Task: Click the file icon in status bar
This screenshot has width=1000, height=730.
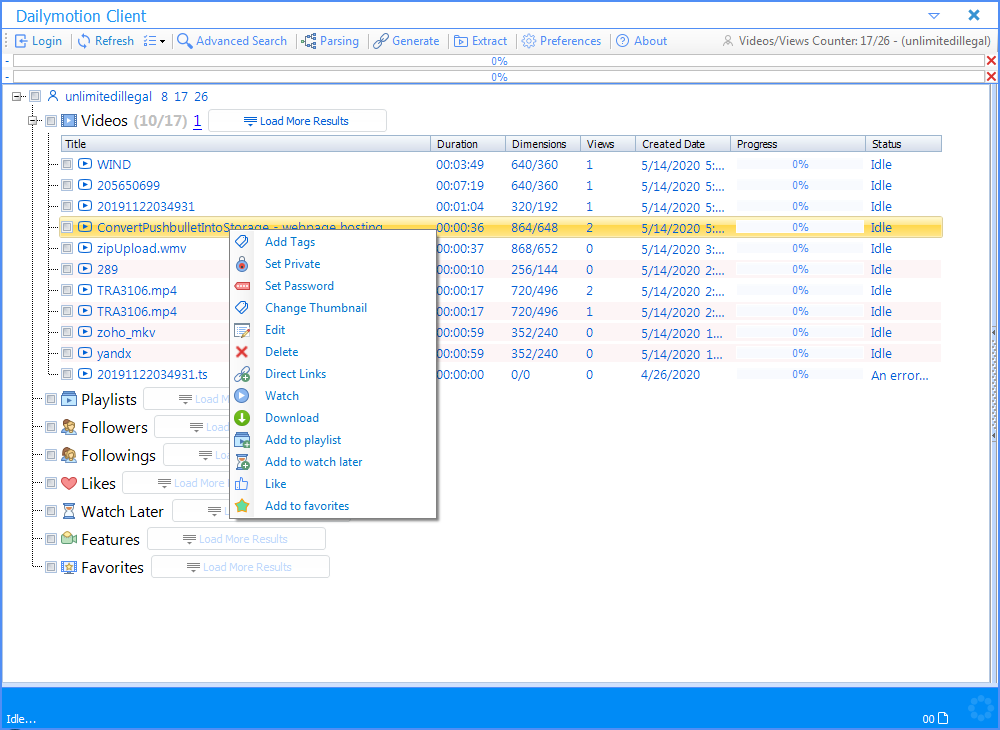Action: (x=943, y=718)
